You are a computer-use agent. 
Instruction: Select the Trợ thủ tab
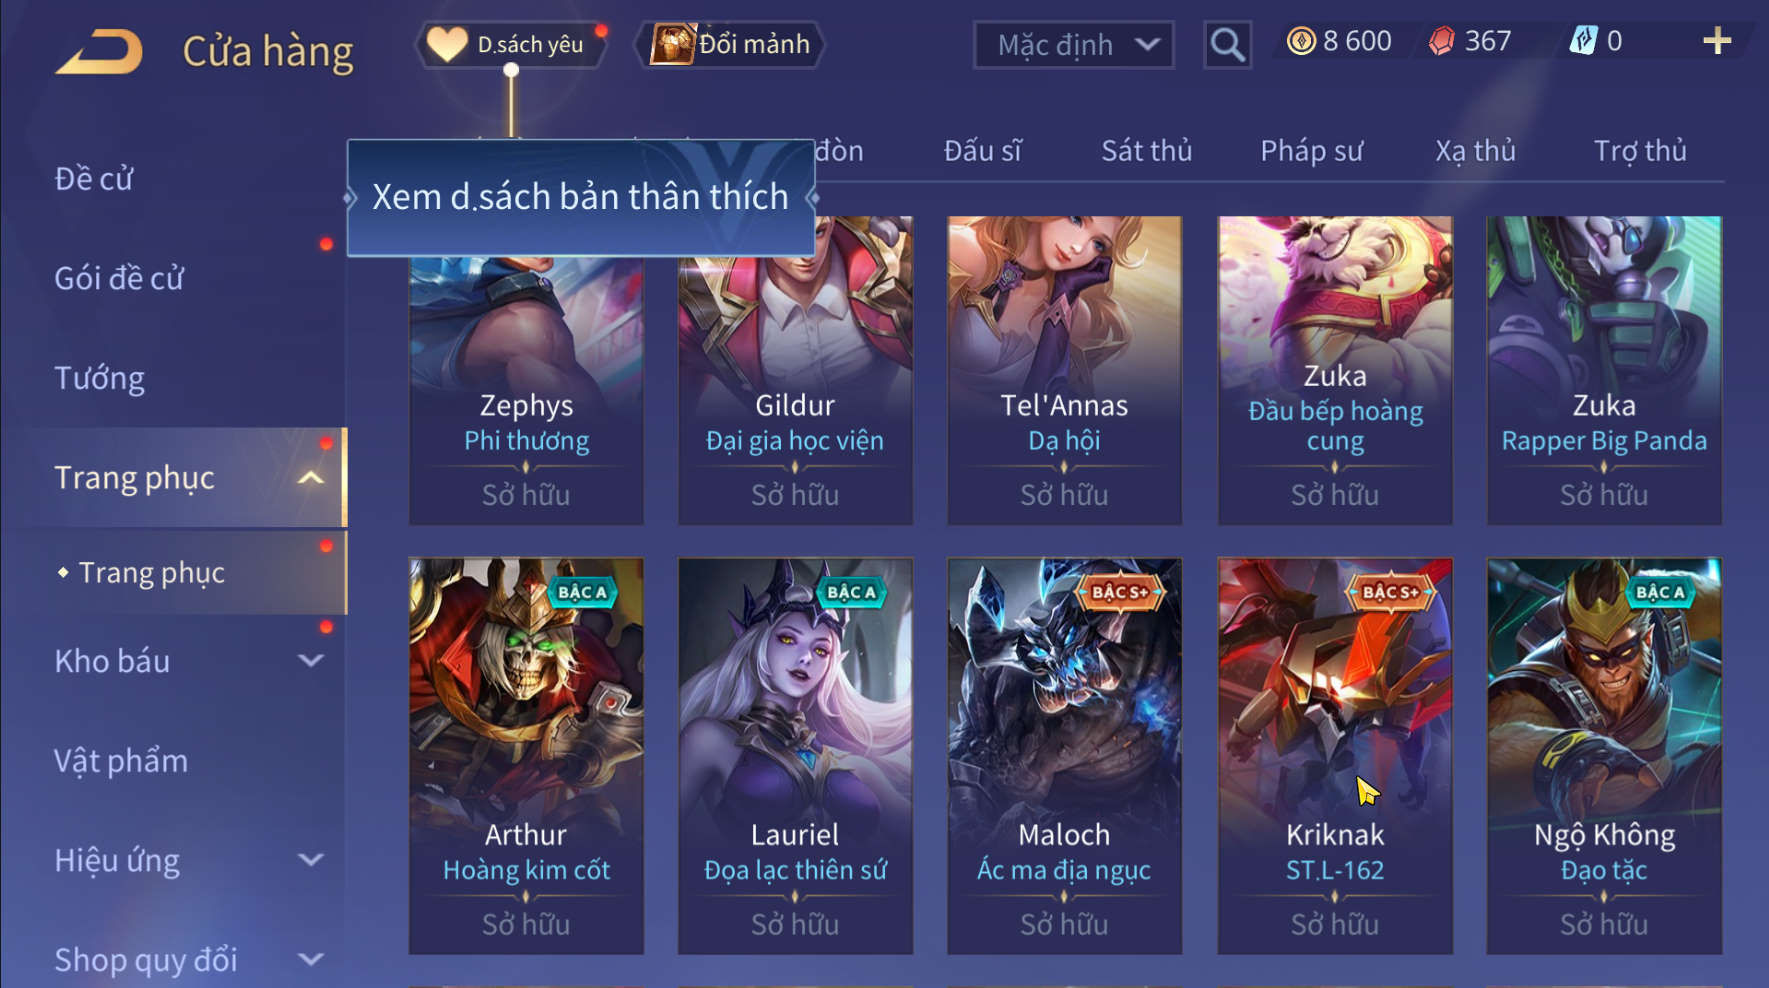[1640, 151]
